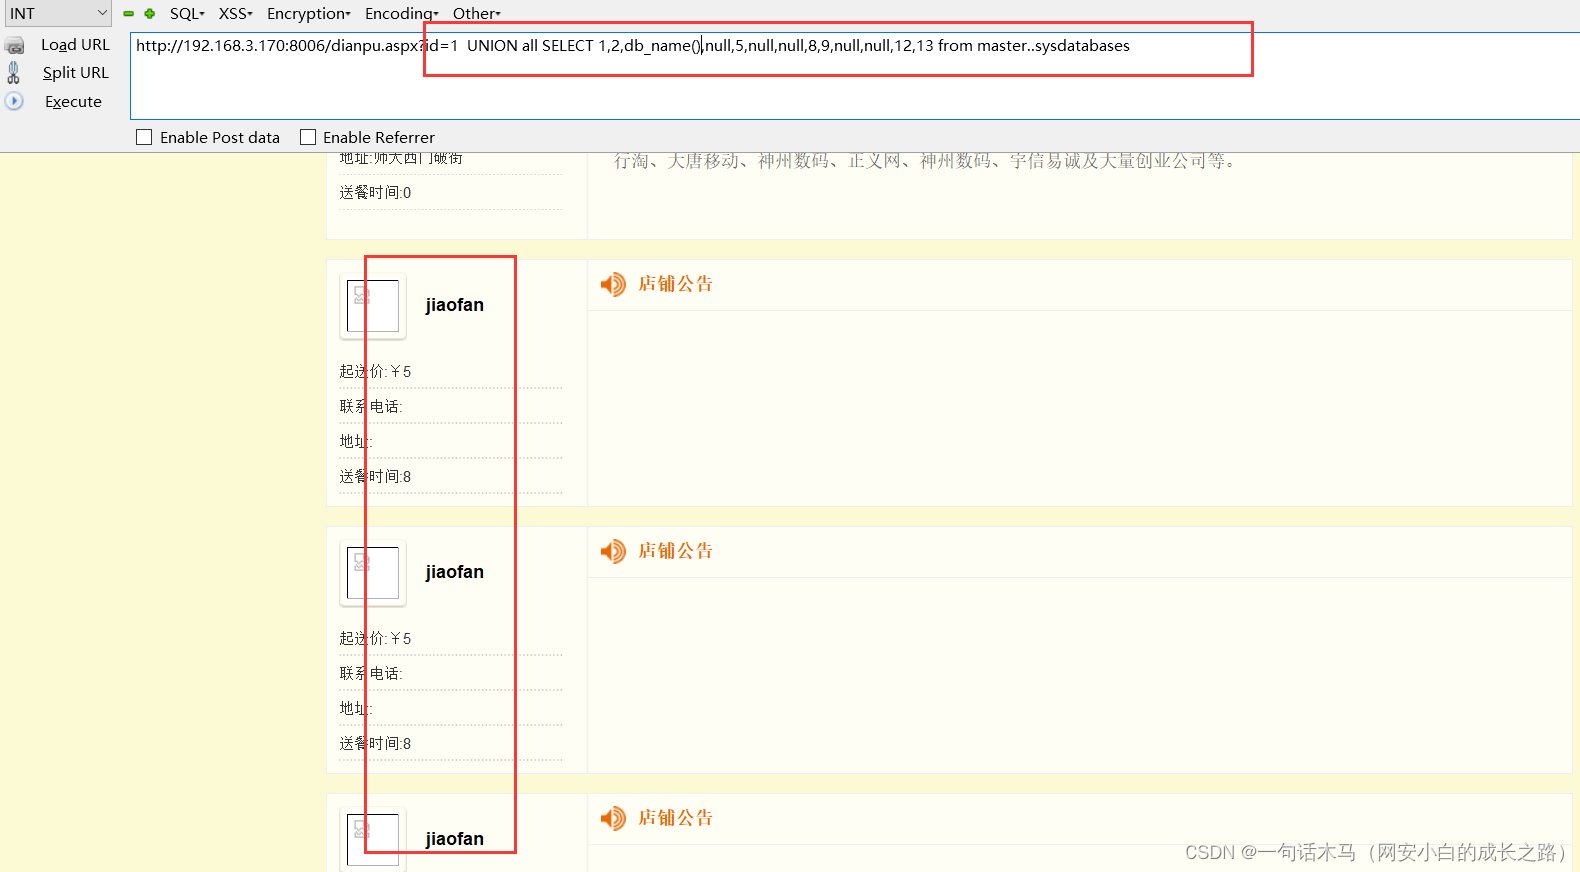Click the Split URL button
Image resolution: width=1580 pixels, height=872 pixels.
pyautogui.click(x=75, y=73)
